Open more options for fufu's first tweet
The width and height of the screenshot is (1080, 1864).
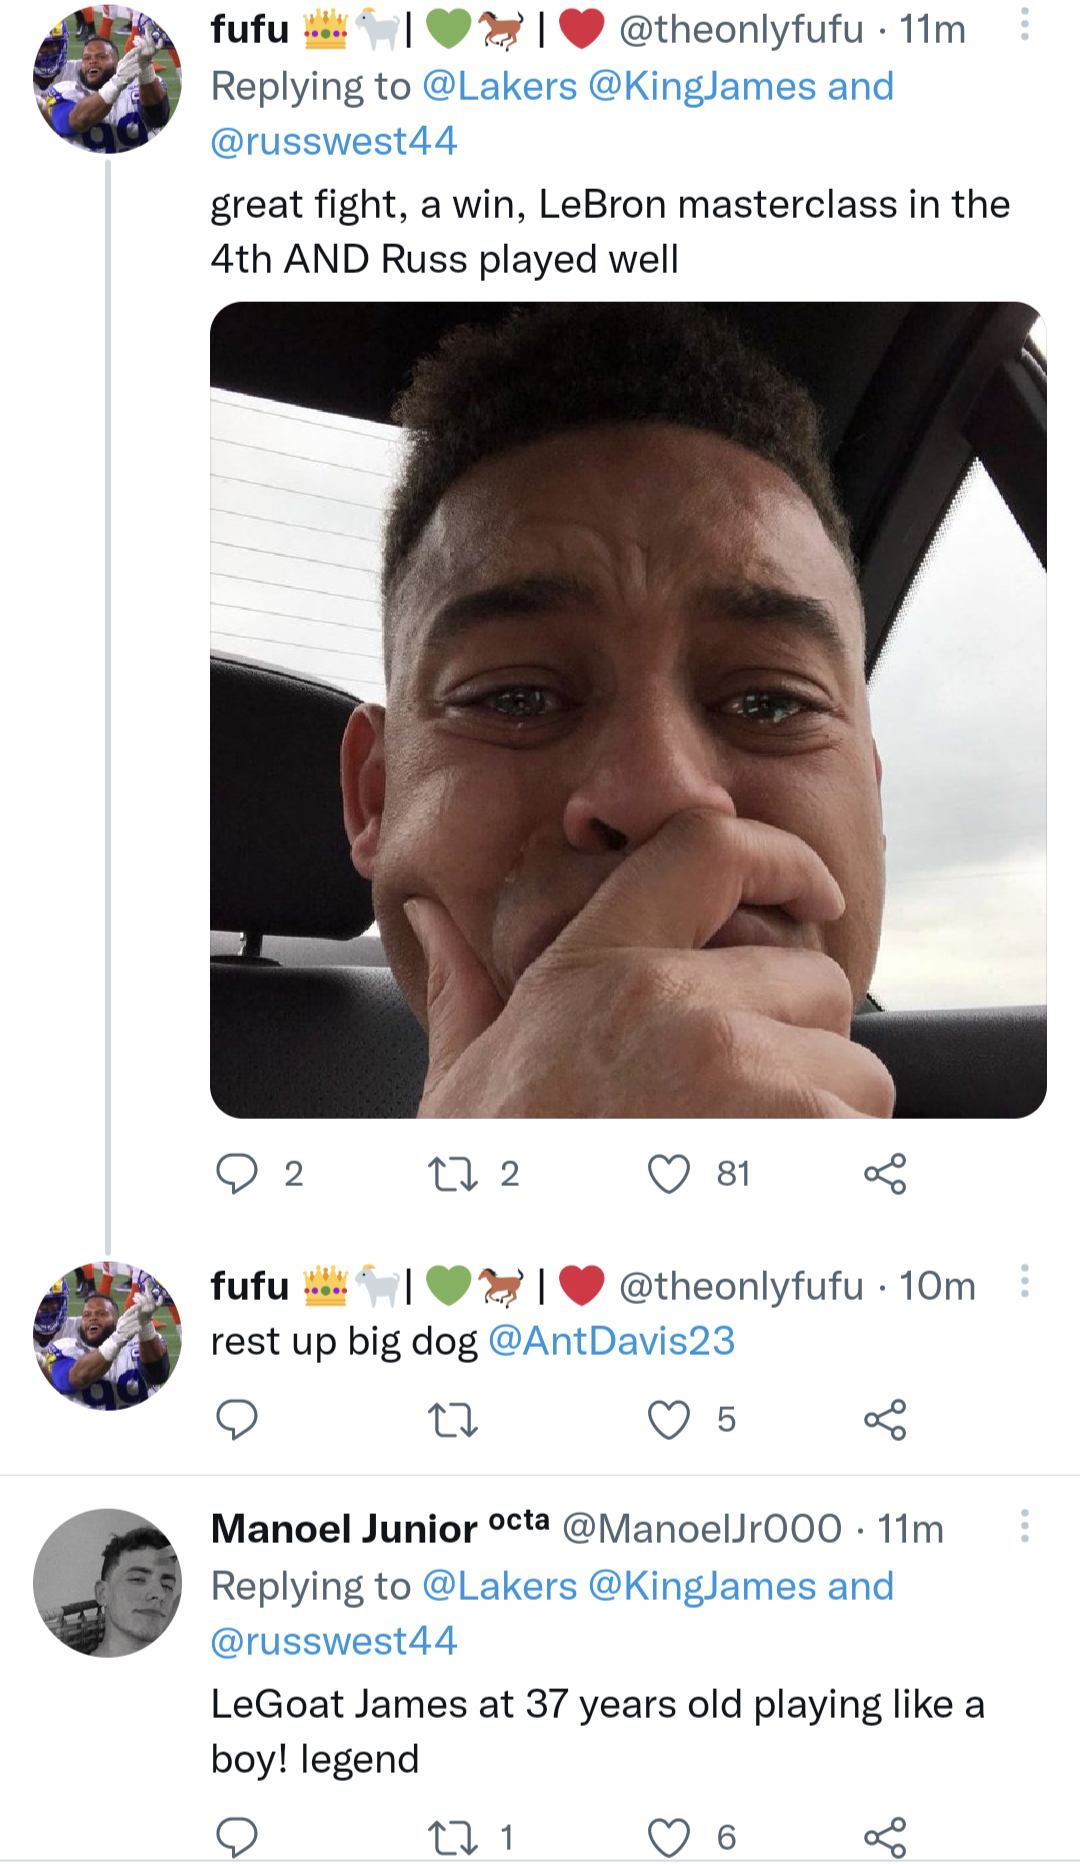(1024, 25)
